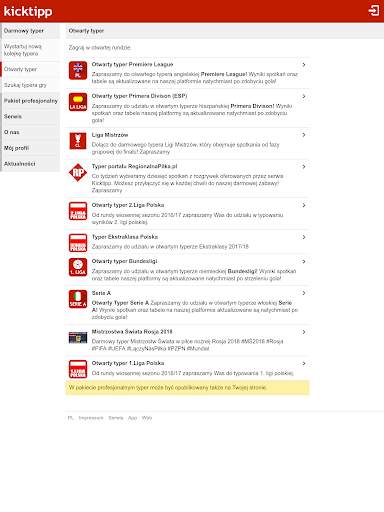This screenshot has height=512, width=384.
Task: Click the Premiere League PL icon
Action: point(78,70)
